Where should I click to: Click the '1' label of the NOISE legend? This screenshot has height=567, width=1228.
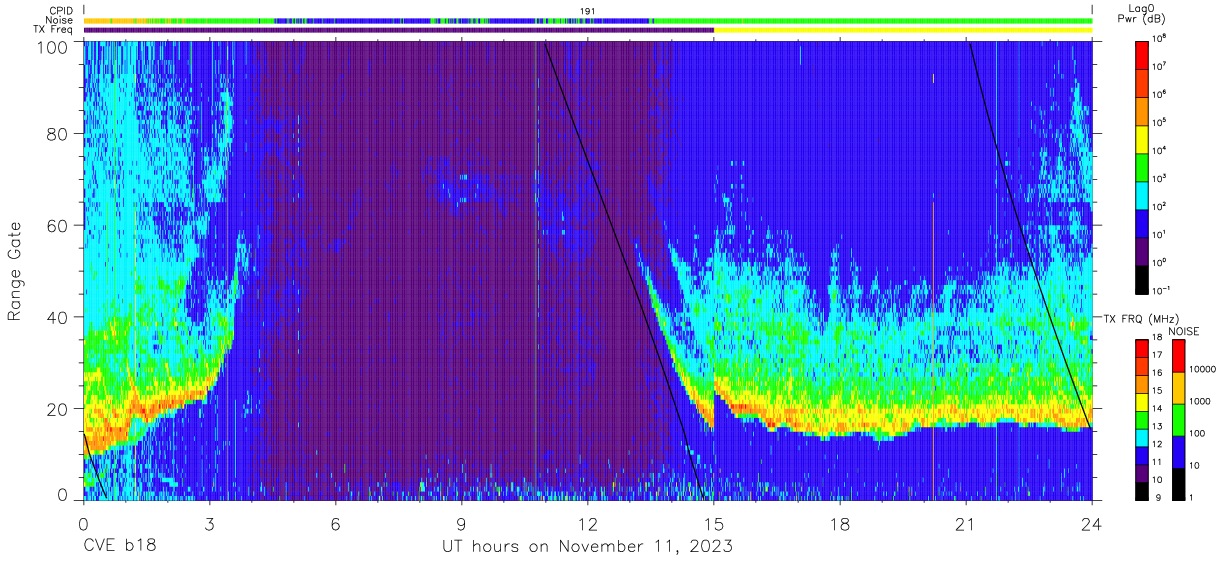pos(1193,498)
